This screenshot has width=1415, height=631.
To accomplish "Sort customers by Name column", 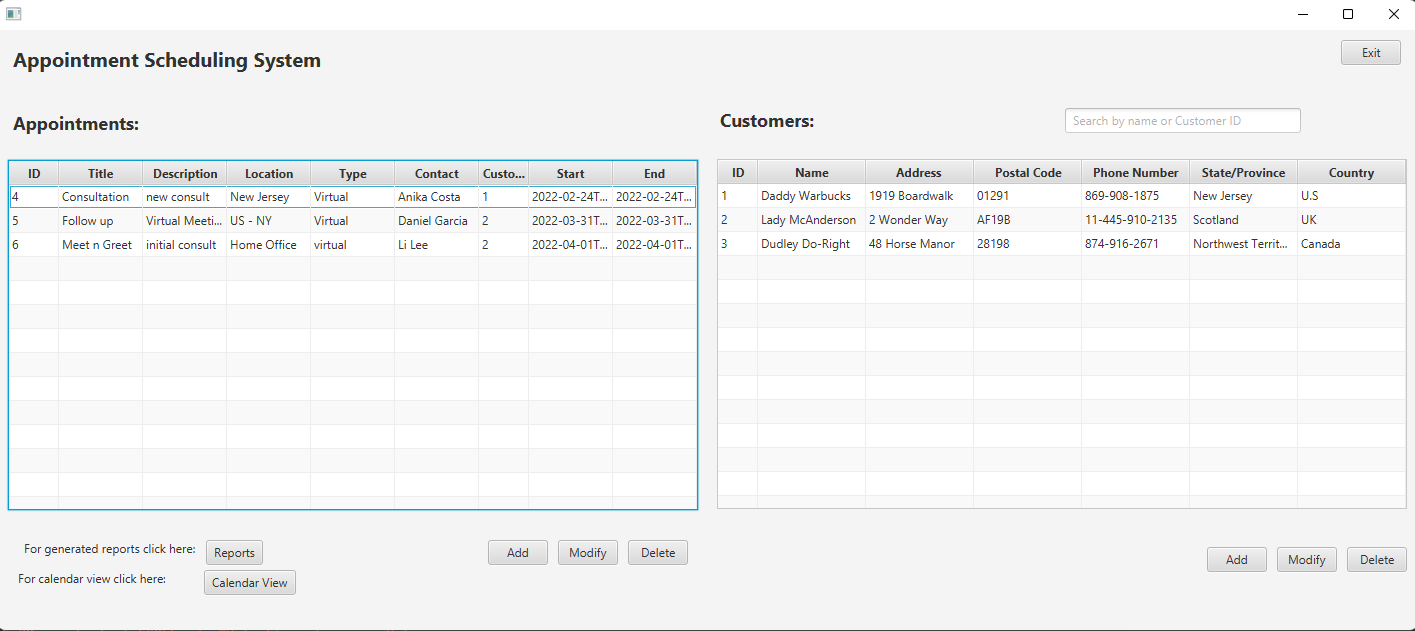I will coord(812,173).
